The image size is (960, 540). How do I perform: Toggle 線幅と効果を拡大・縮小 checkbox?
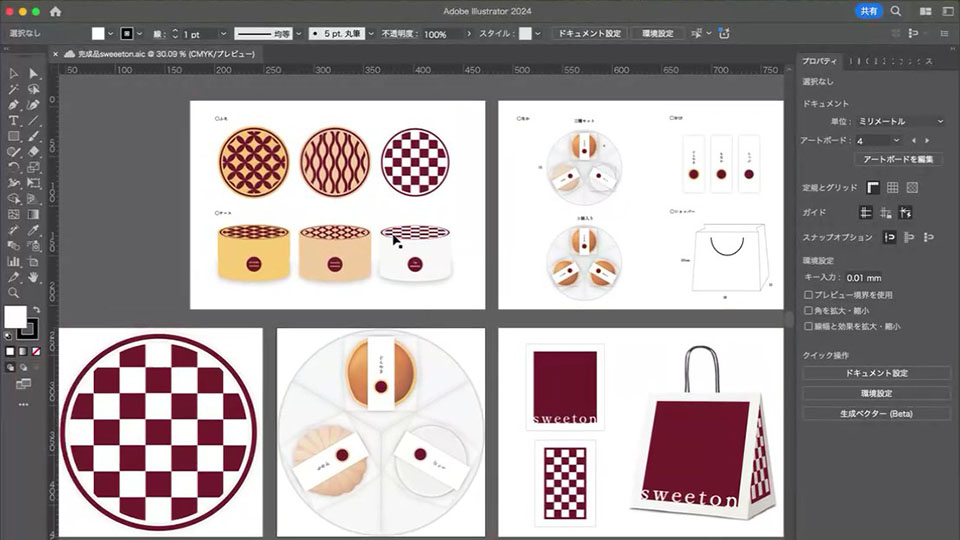click(808, 326)
